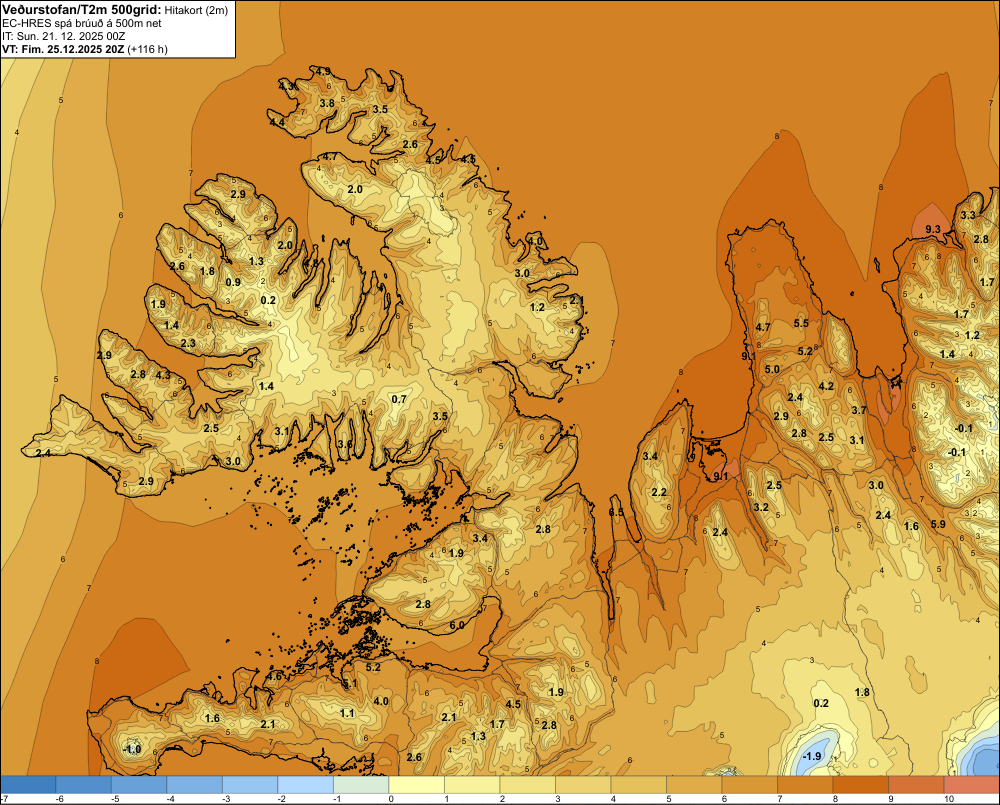Click the 5.5 temperature value

click(801, 323)
